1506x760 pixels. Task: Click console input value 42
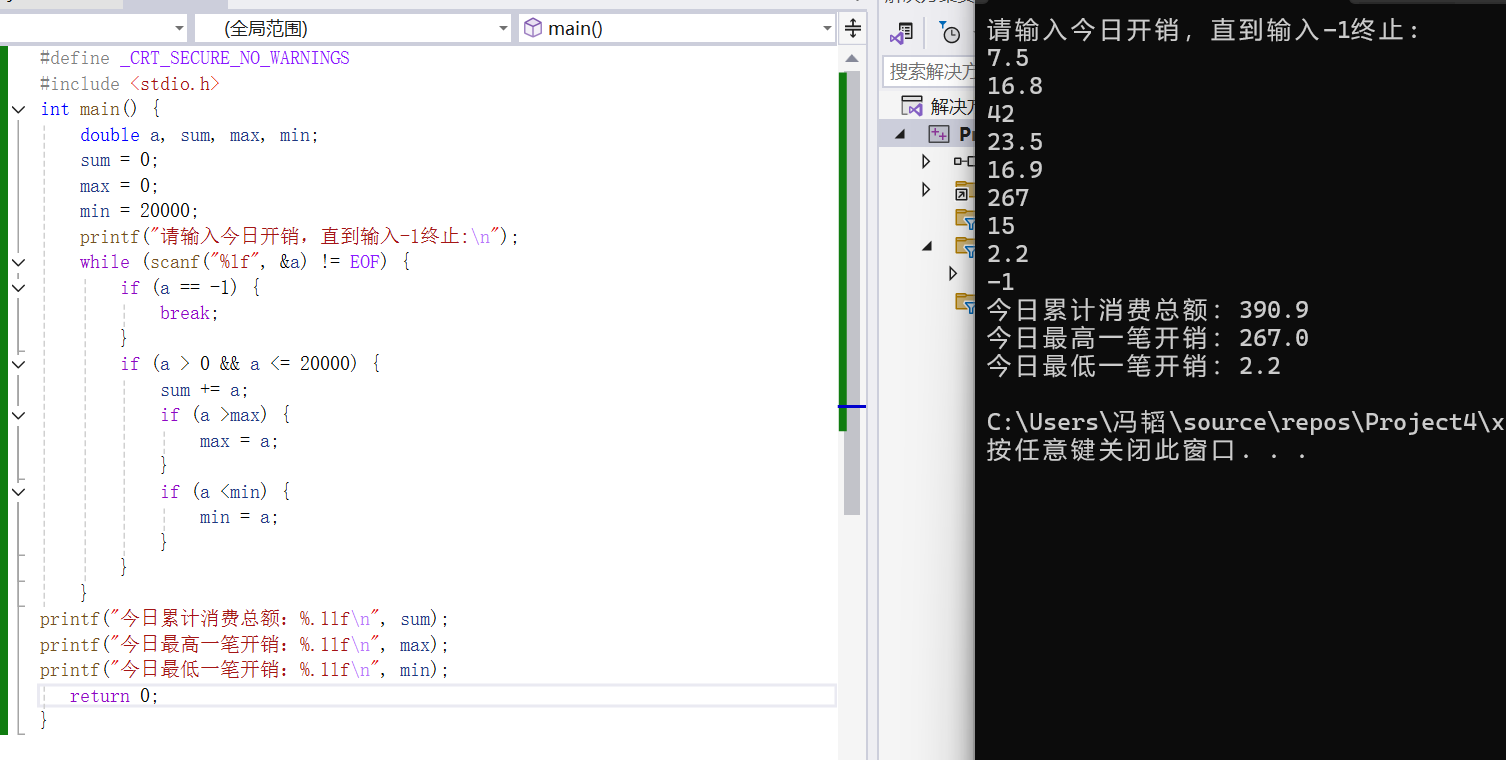tap(1000, 114)
